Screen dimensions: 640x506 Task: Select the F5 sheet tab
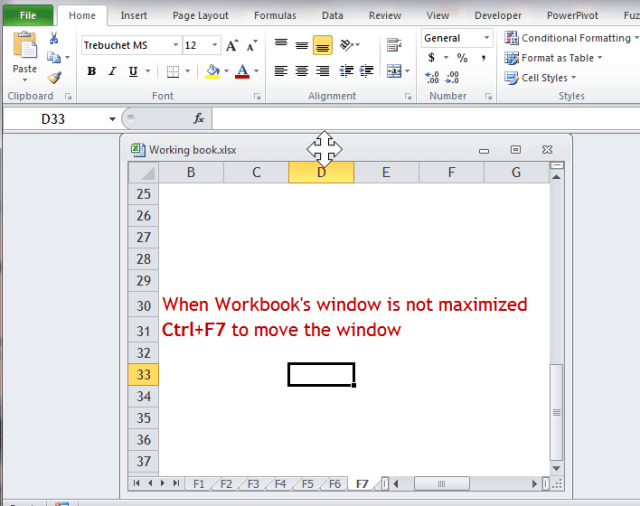point(308,484)
